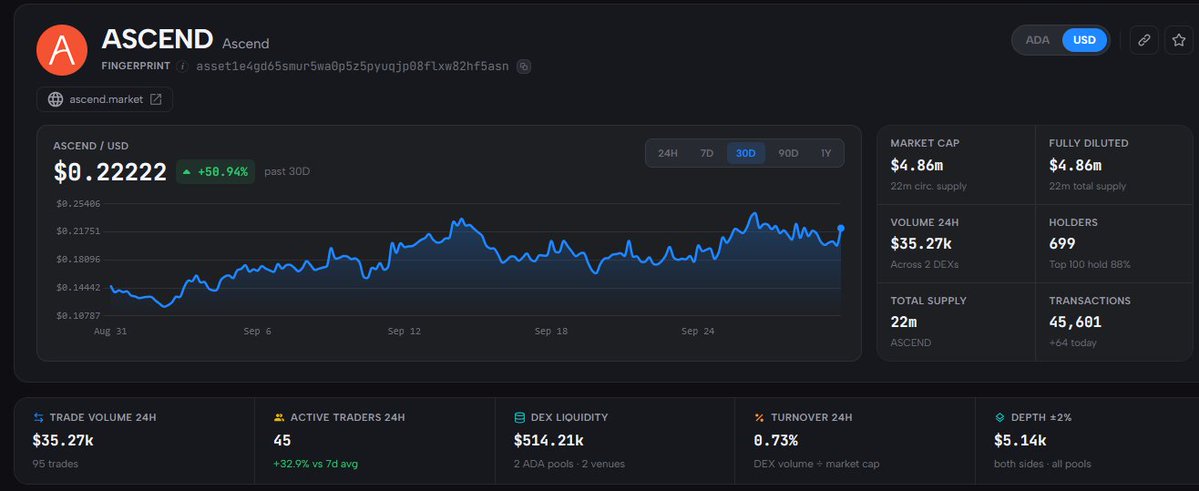Click the Fully Diluted $4.86m value

tap(1075, 165)
